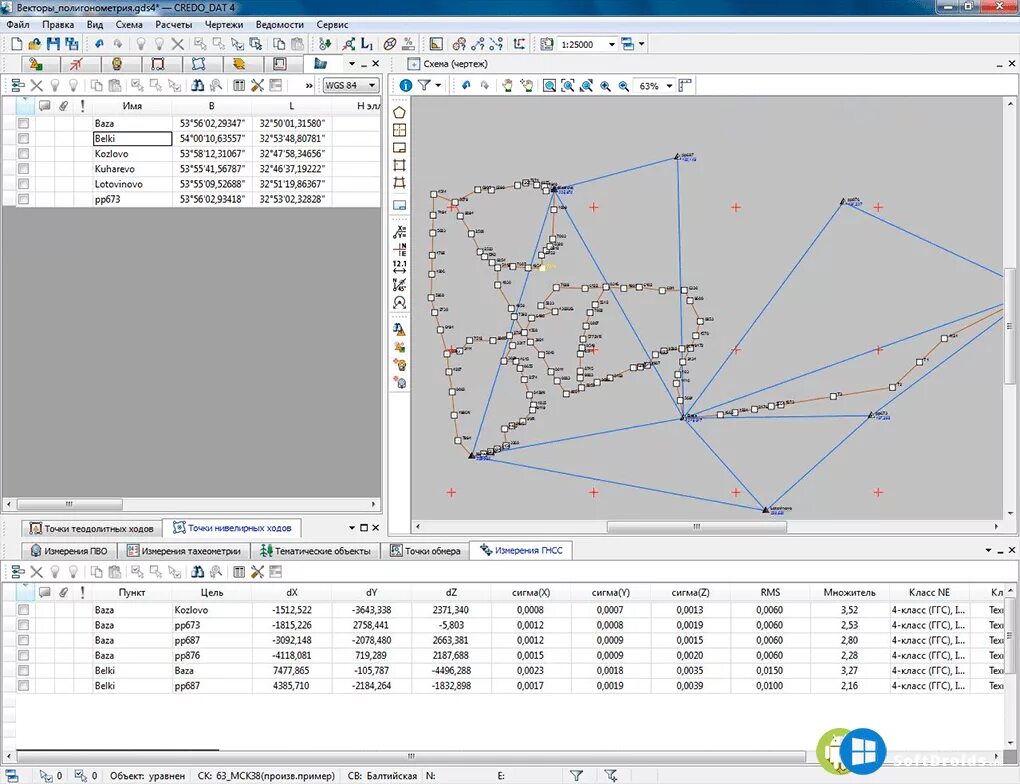Tick the checkbox for the Belki point row
Screen dimensions: 1020x784
[x=23, y=139]
